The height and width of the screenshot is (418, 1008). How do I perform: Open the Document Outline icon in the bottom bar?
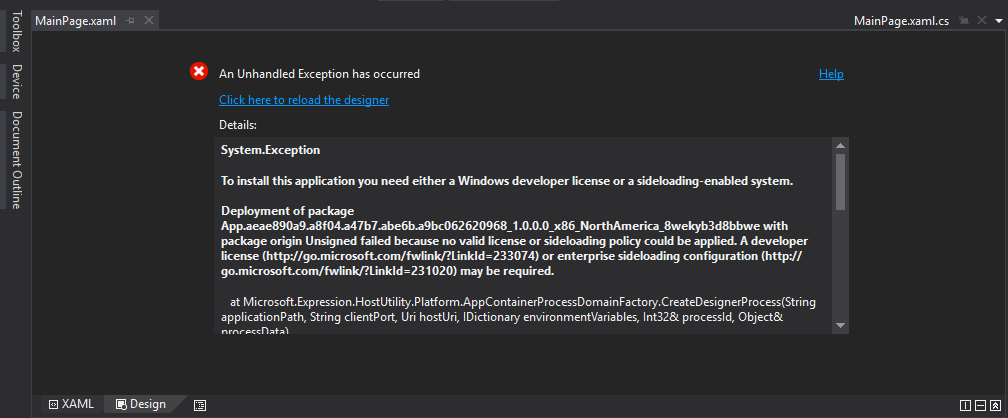click(x=200, y=405)
